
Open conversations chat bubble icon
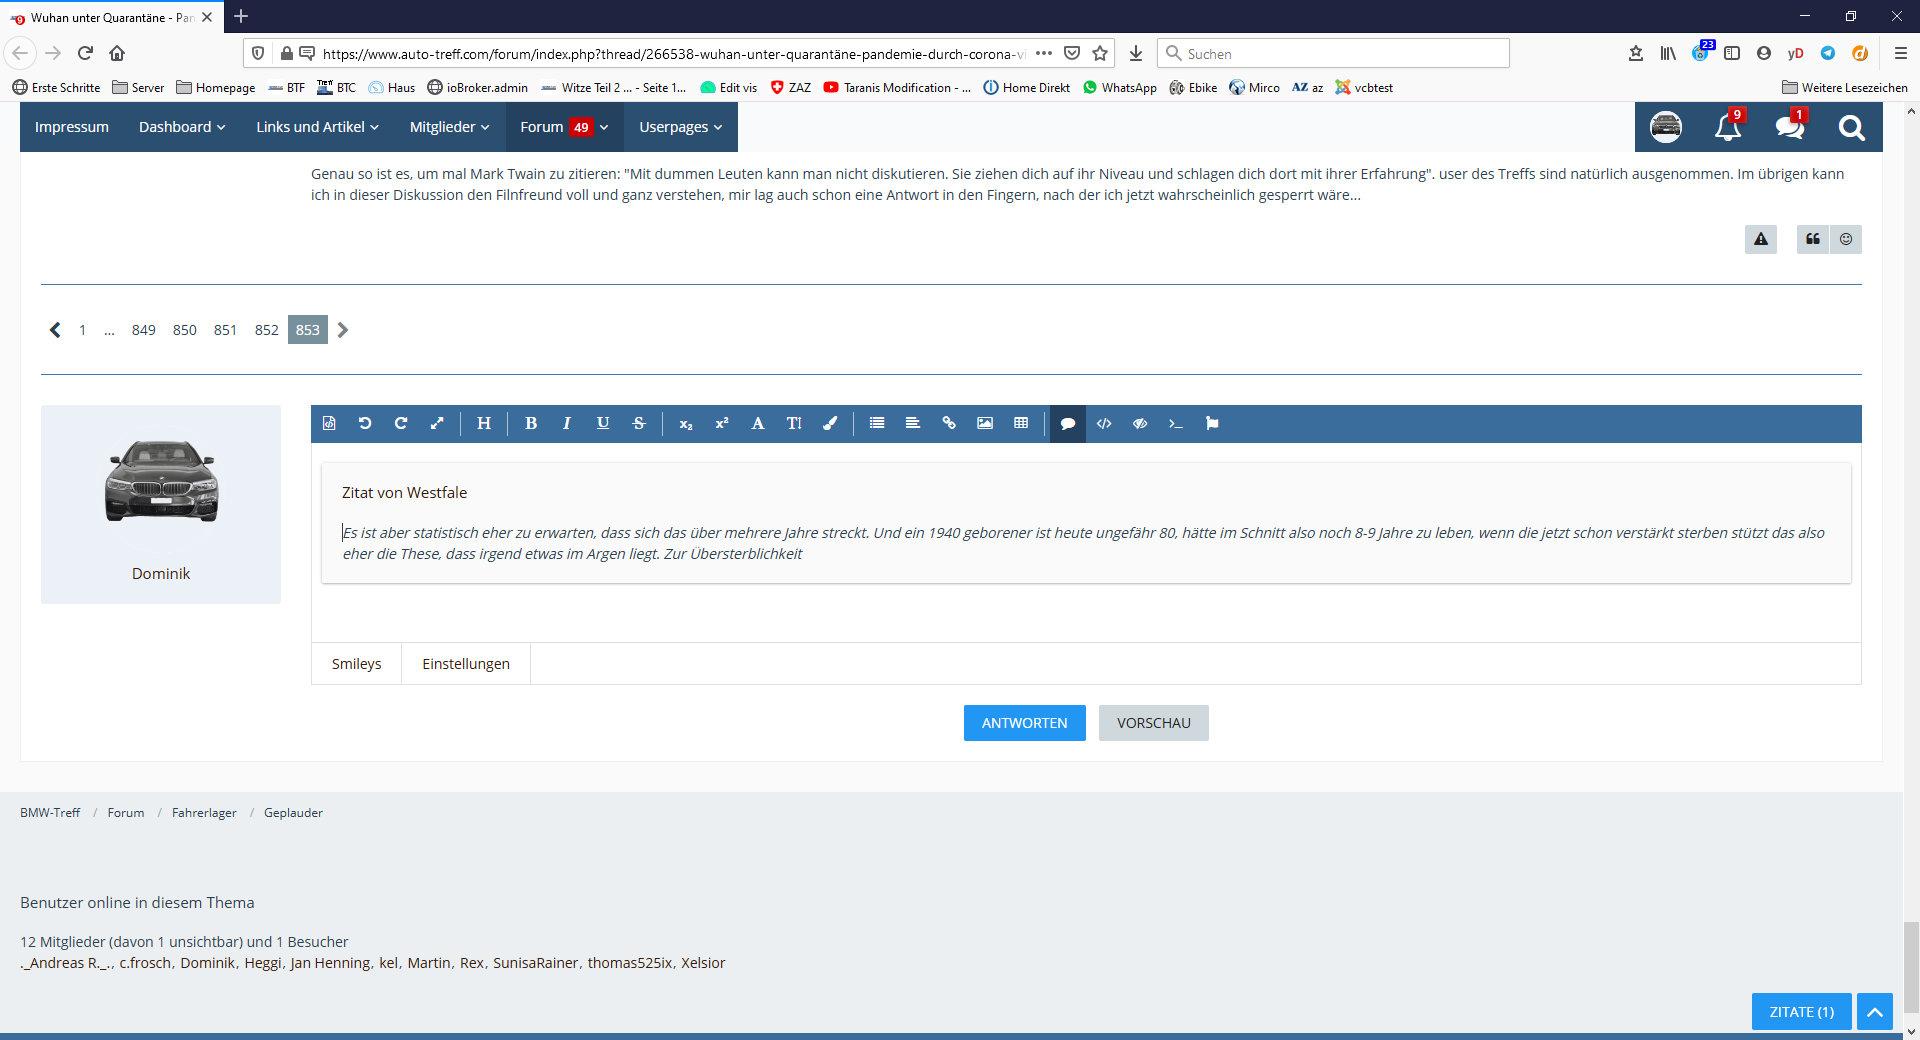tap(1790, 127)
